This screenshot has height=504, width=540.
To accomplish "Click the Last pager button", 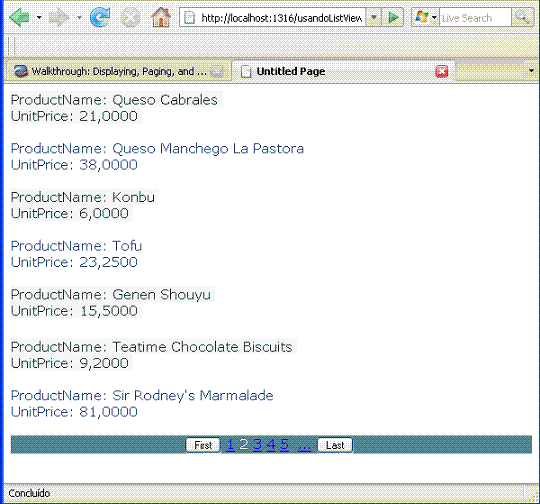I will (x=335, y=445).
